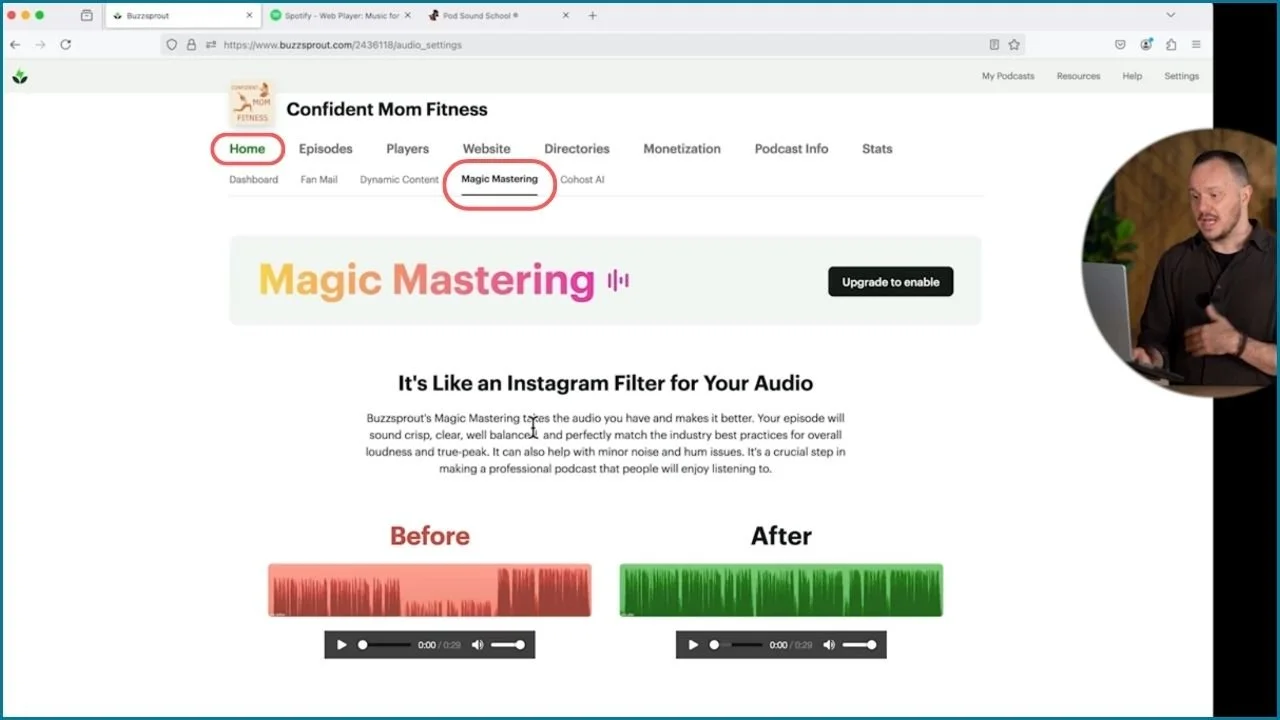Switch to the Pod Sound School tab
This screenshot has height=720, width=1280.
coord(499,16)
